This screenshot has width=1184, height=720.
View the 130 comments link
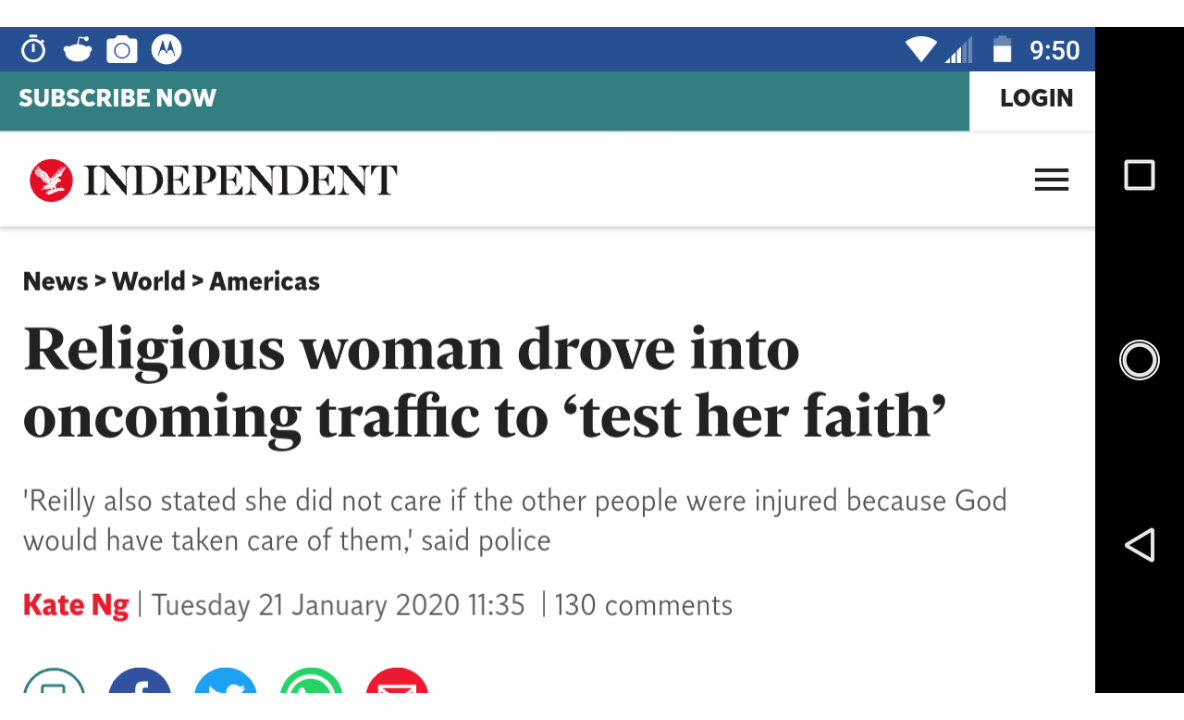click(643, 606)
